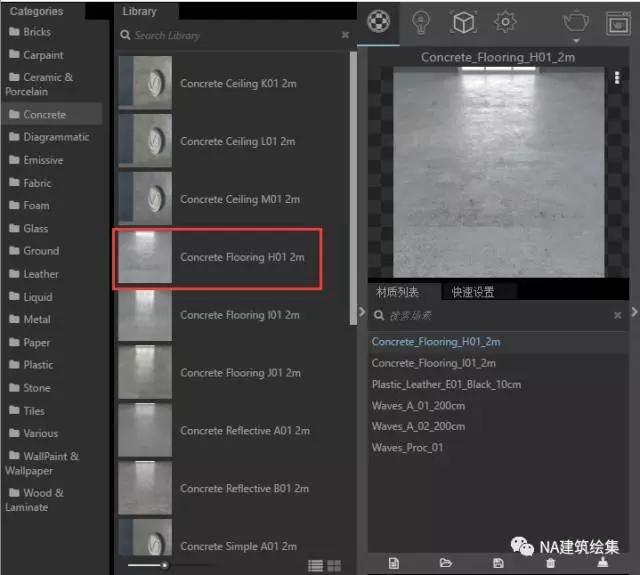Select Concrete_Flooring_I01_2m in material list

tap(433, 363)
